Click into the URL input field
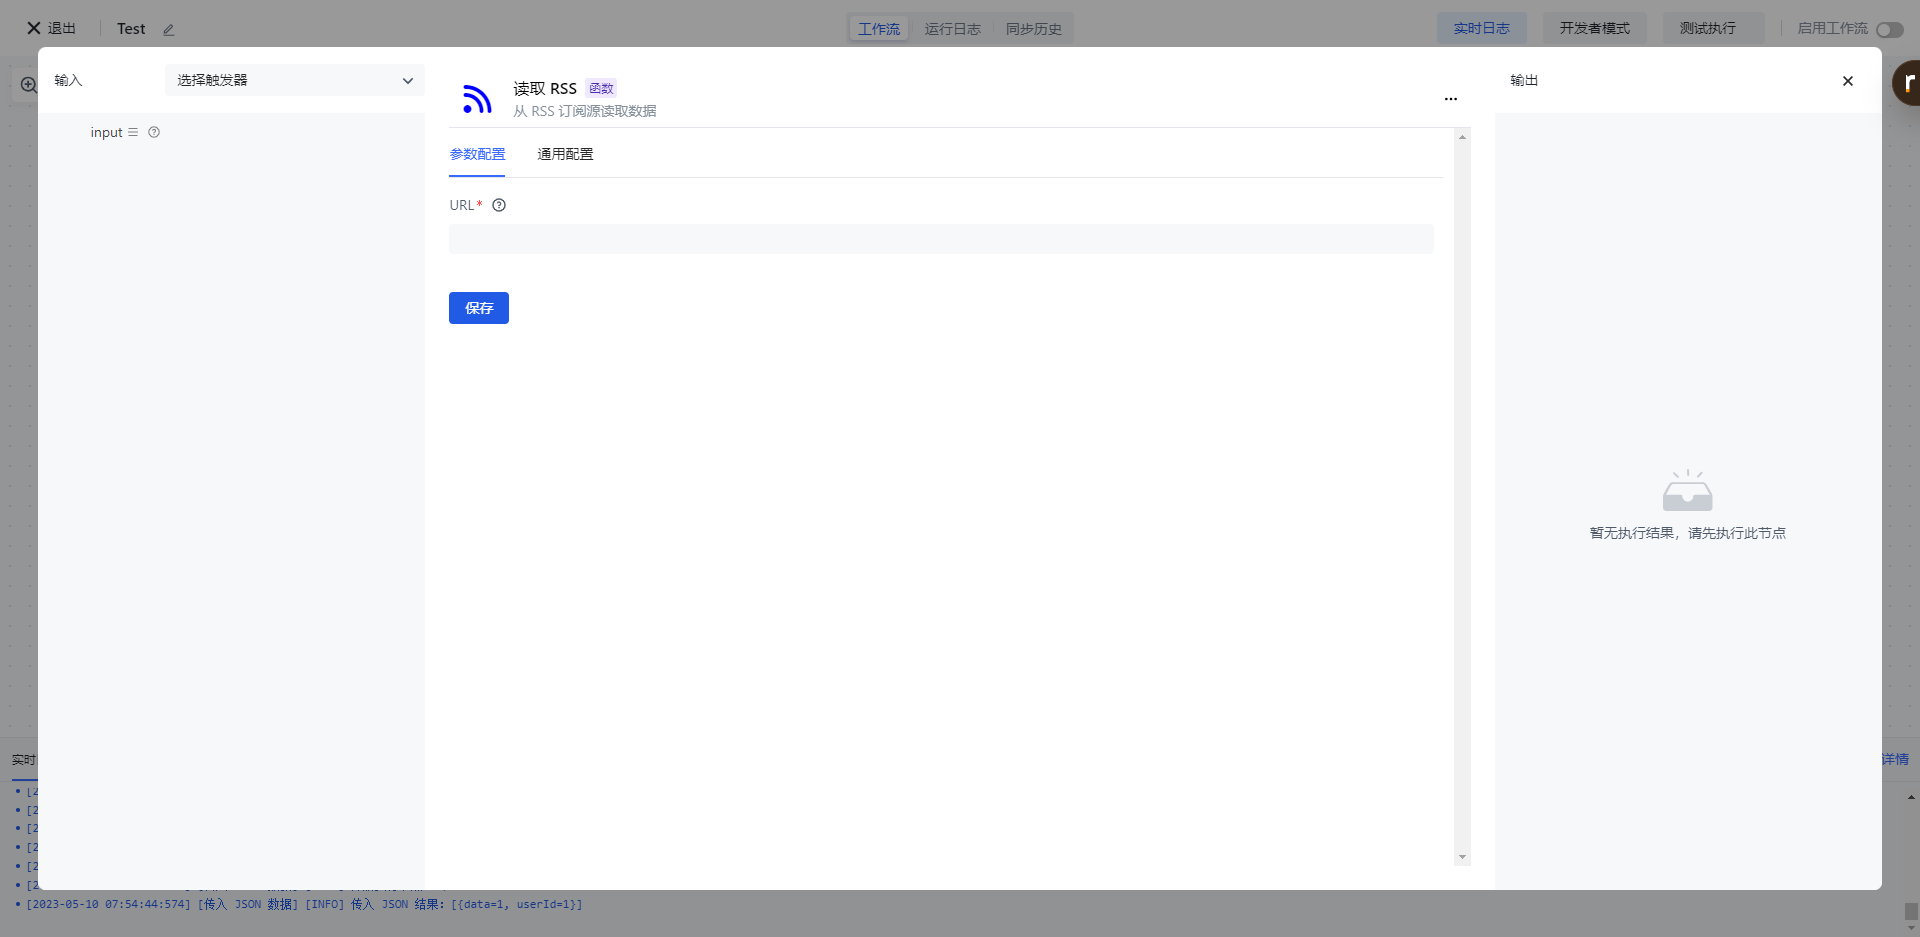 point(940,239)
